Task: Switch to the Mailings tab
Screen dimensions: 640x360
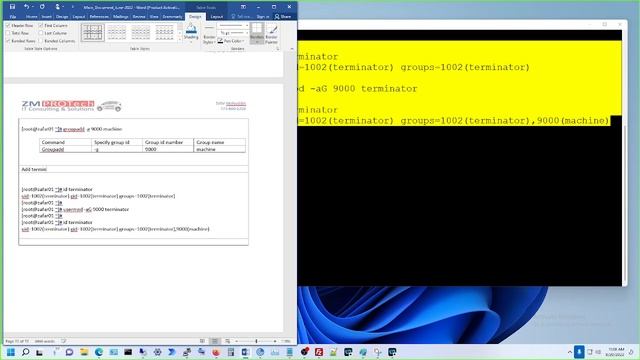Action: pyautogui.click(x=121, y=16)
